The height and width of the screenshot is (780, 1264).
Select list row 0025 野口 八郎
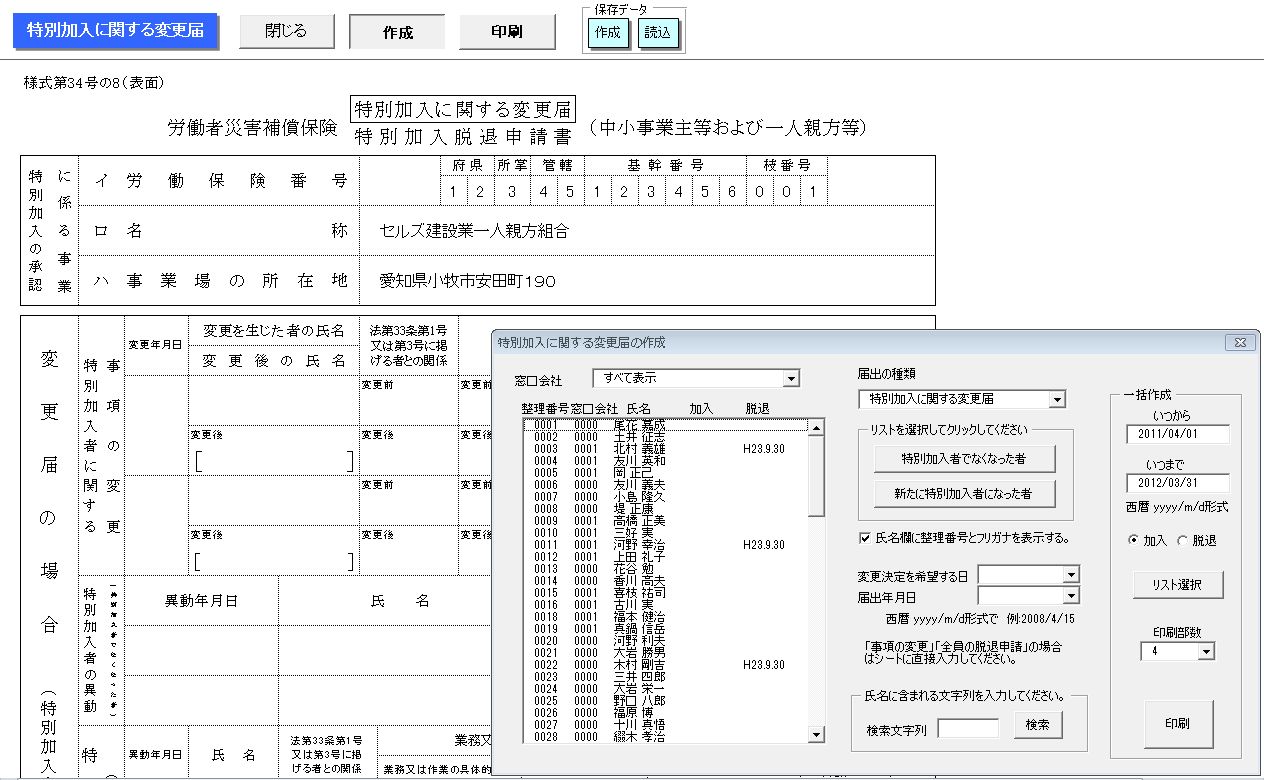coord(665,701)
